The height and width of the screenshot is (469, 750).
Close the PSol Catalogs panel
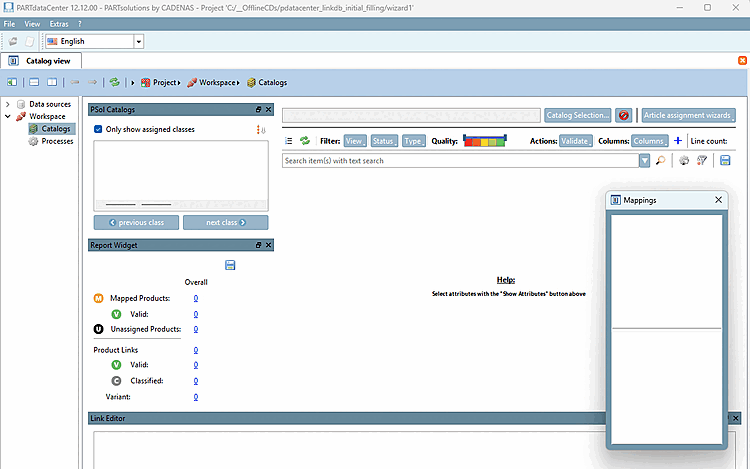click(268, 109)
